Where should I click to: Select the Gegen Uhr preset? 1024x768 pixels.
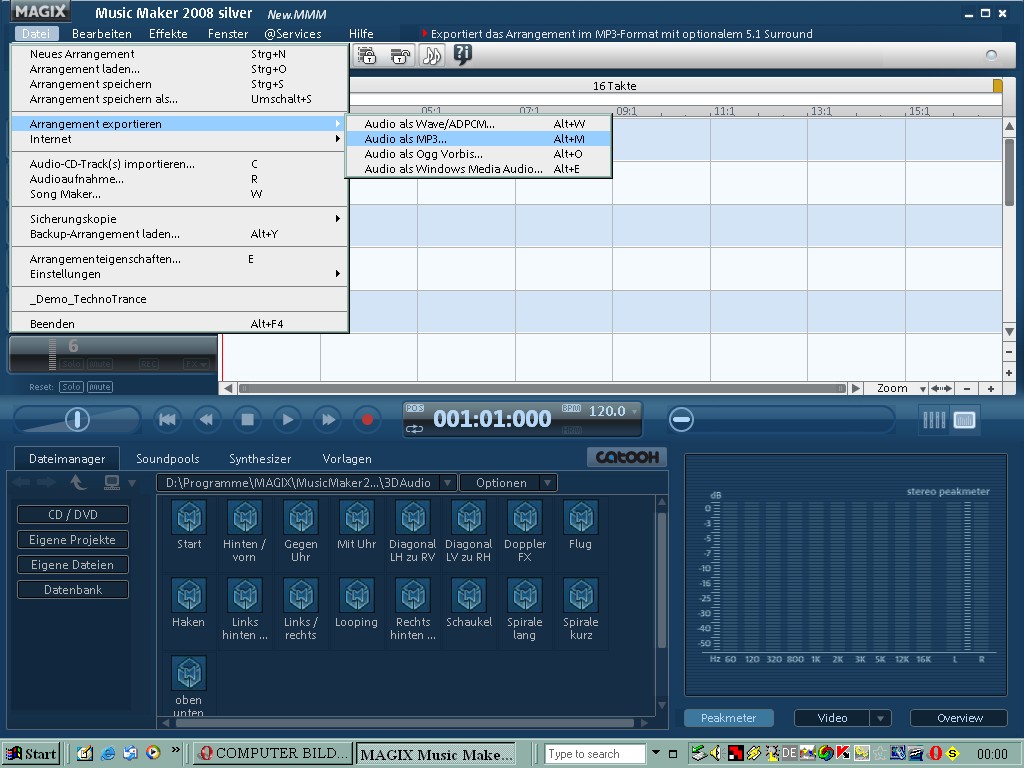pos(300,532)
